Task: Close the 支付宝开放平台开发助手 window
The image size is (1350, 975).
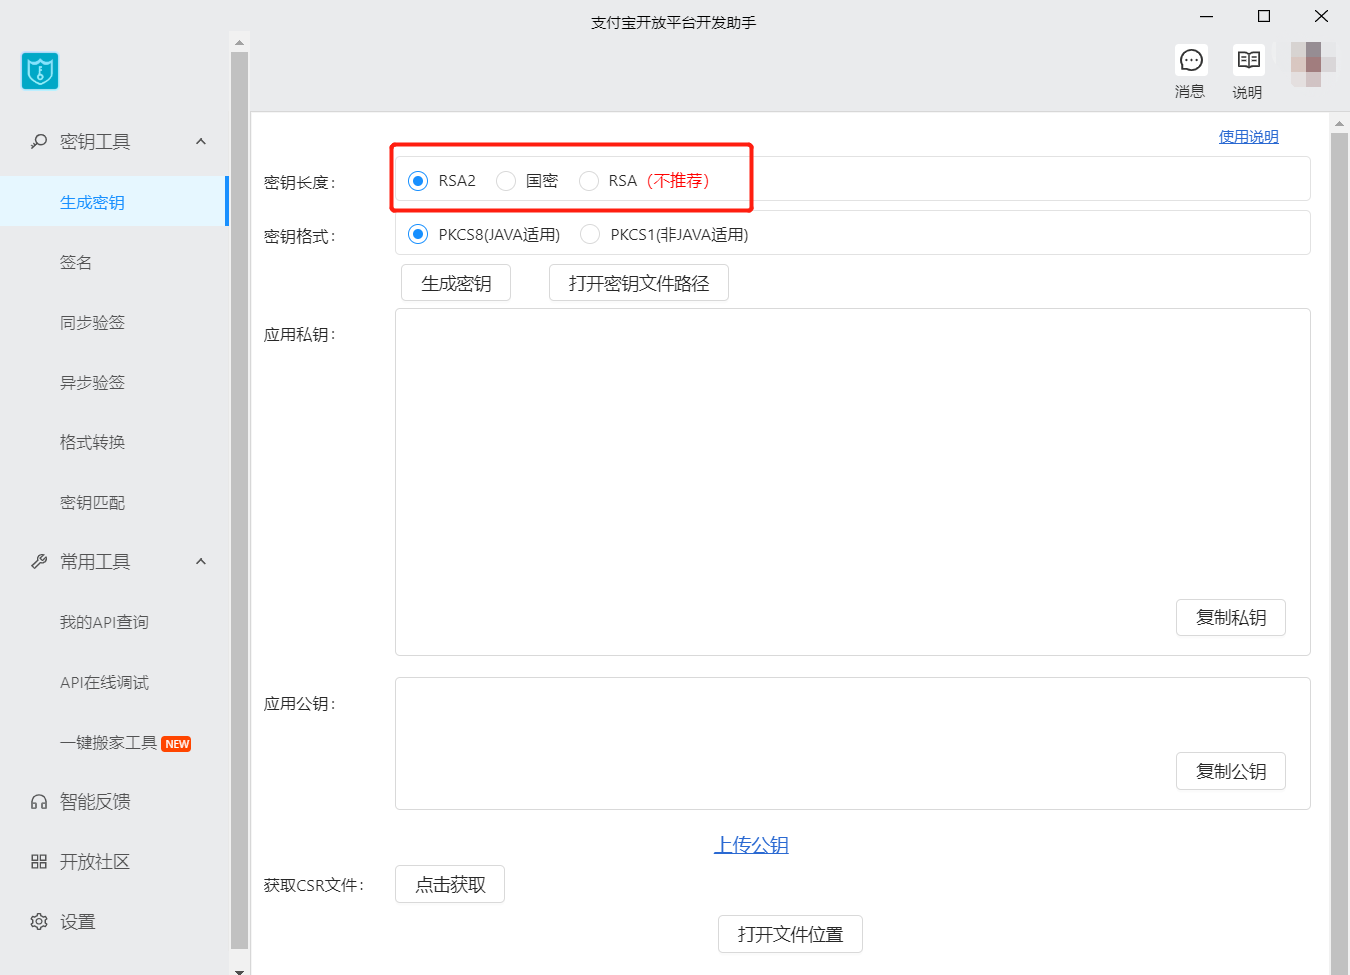Action: [x=1321, y=16]
